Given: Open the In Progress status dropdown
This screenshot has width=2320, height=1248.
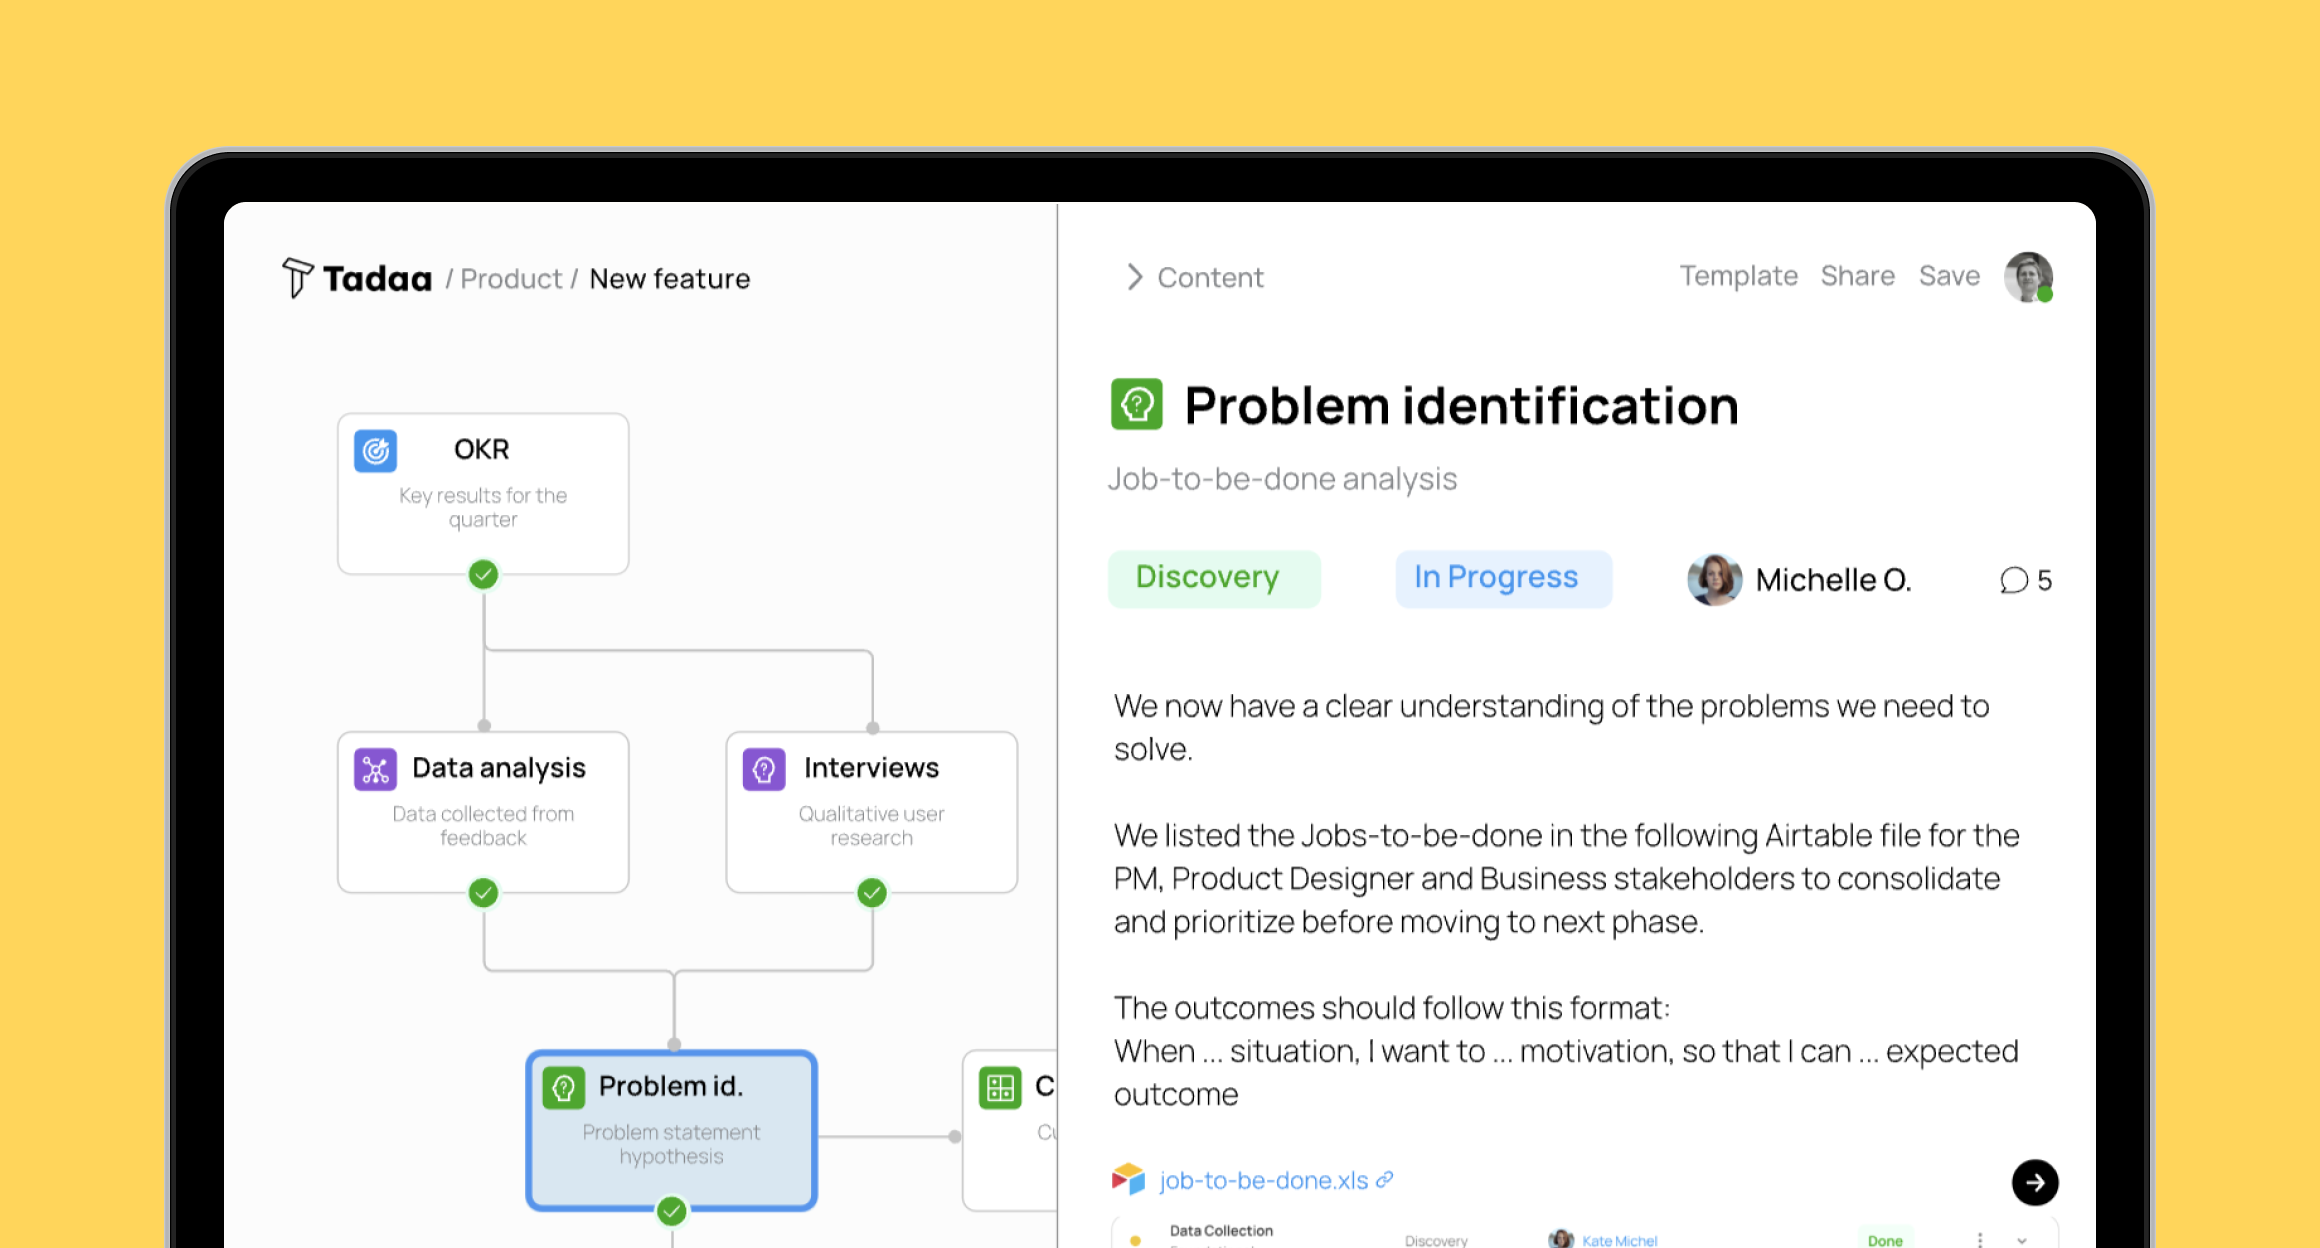Looking at the screenshot, I should (1503, 578).
